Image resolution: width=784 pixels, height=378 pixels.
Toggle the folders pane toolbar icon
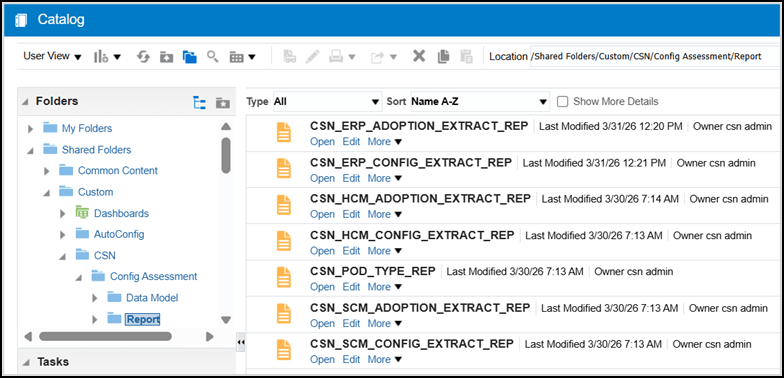190,57
